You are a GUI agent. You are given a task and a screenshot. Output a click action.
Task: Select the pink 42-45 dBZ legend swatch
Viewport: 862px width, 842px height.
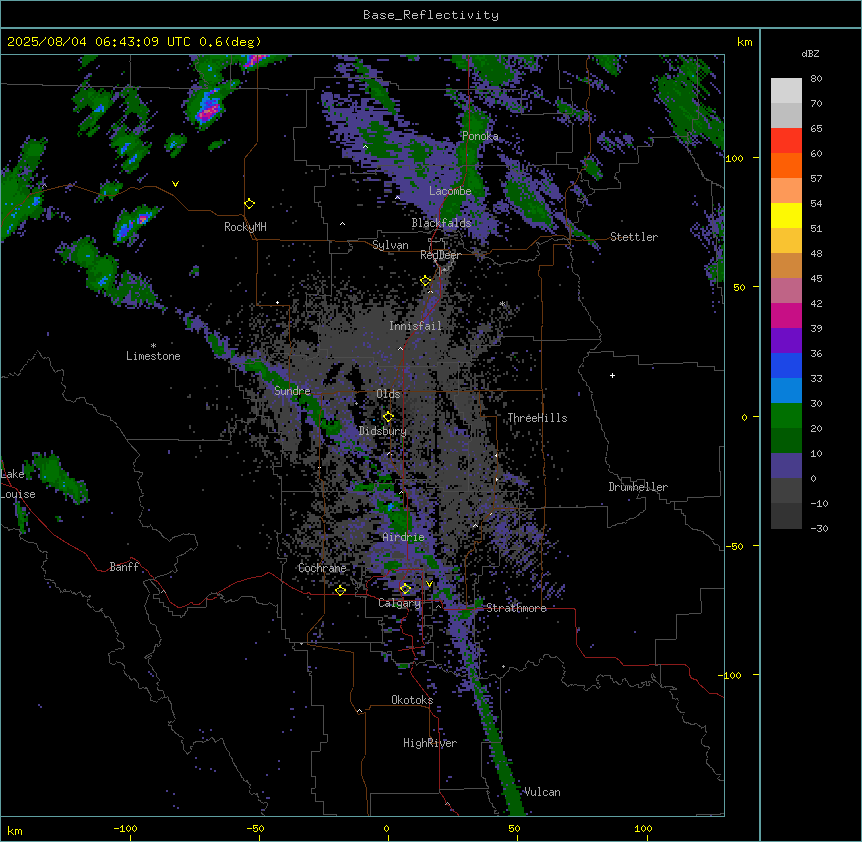(x=786, y=291)
